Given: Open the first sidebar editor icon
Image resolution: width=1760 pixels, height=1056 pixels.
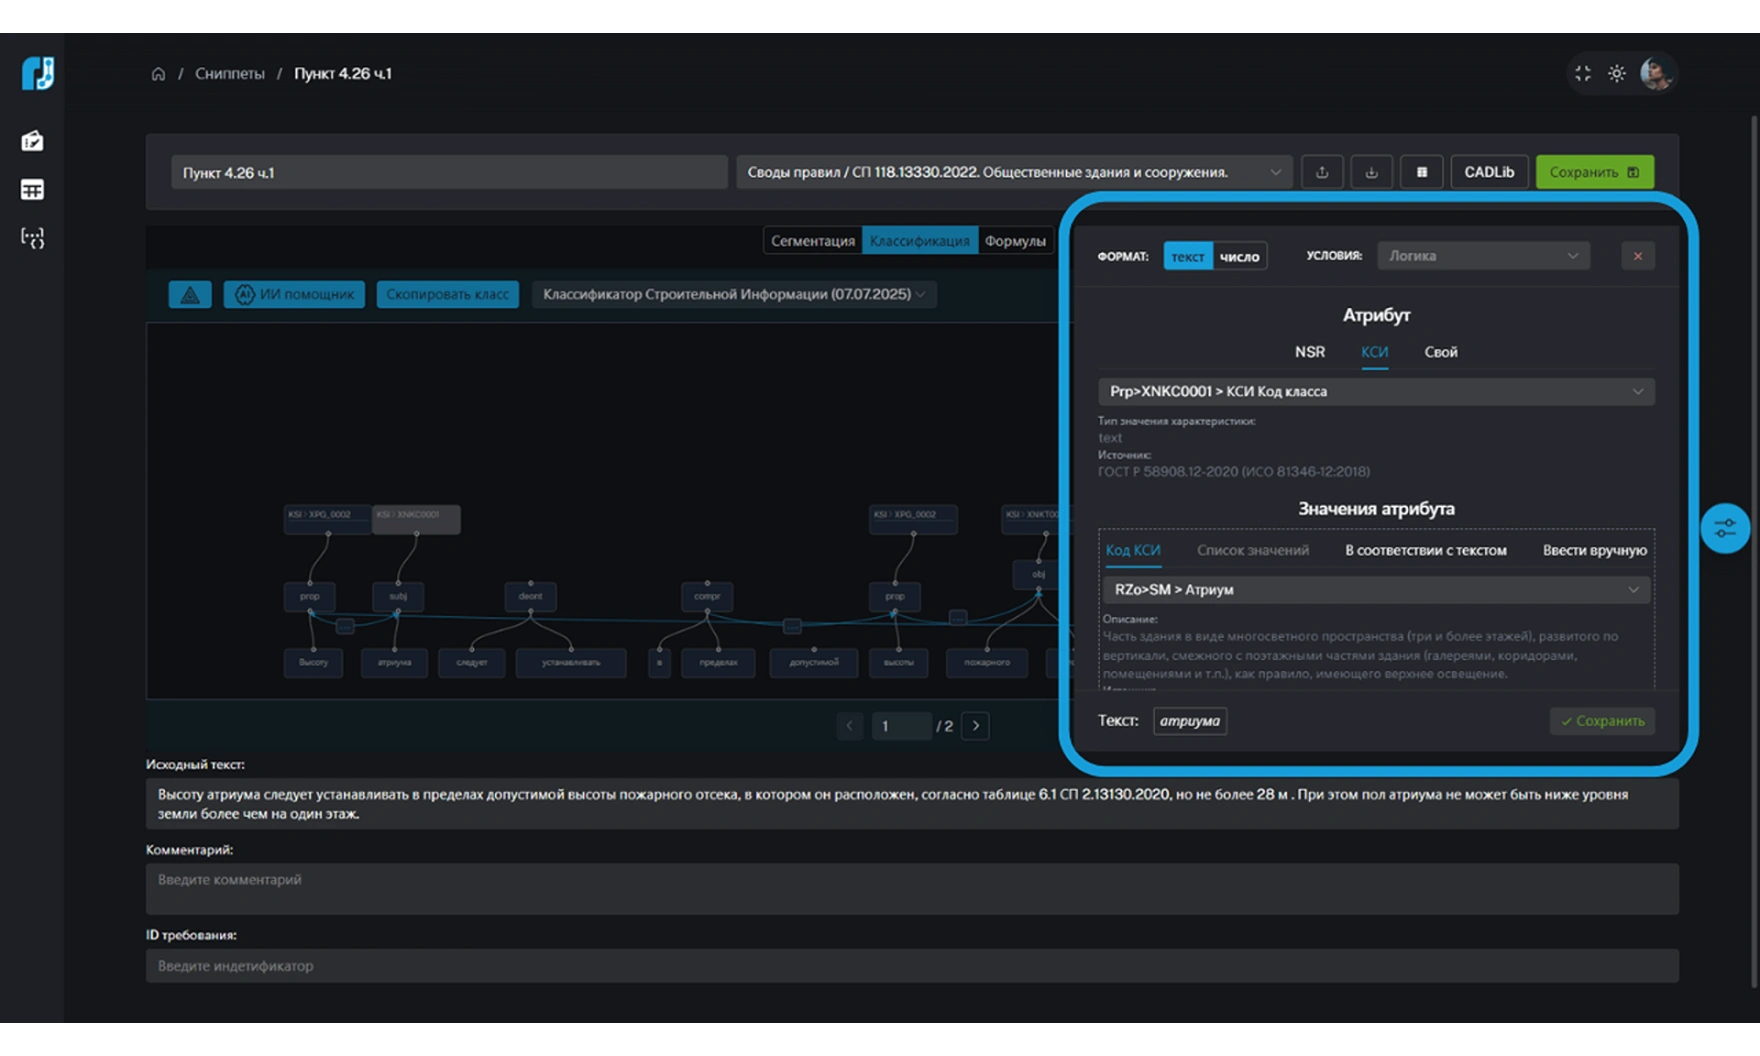Looking at the screenshot, I should pos(32,141).
